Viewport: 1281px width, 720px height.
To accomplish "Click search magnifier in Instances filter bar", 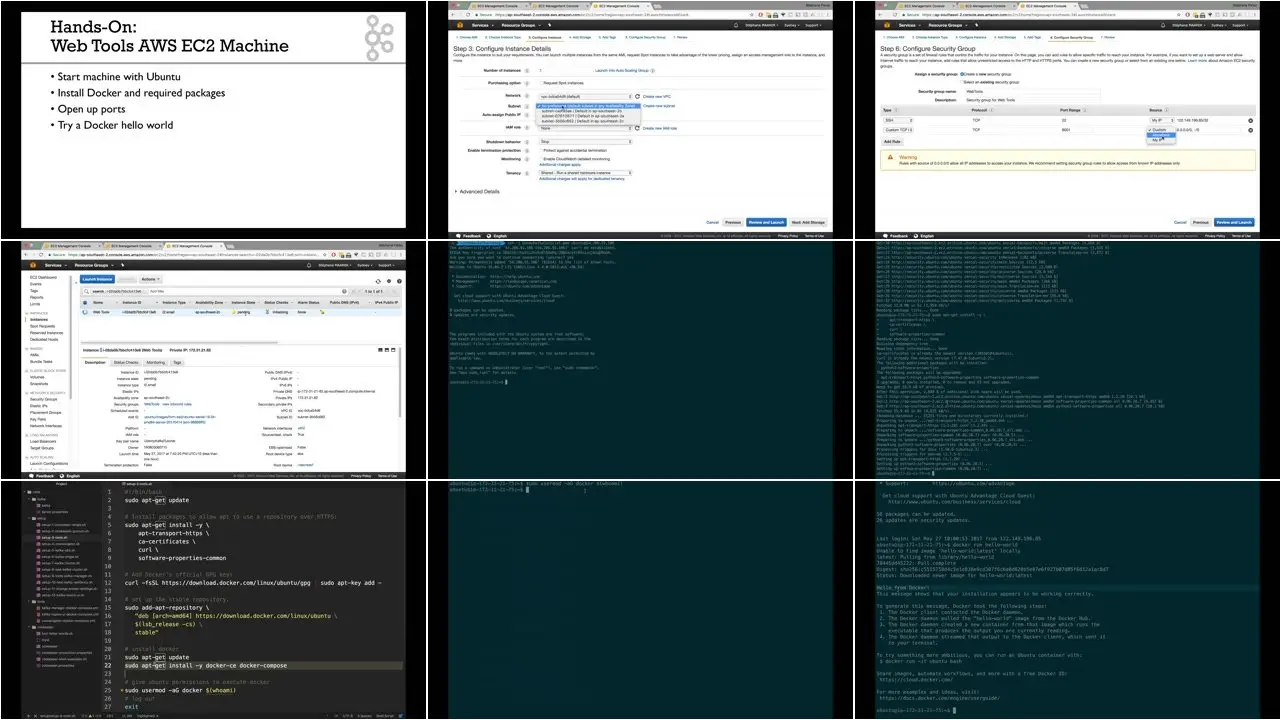I will (x=86, y=289).
